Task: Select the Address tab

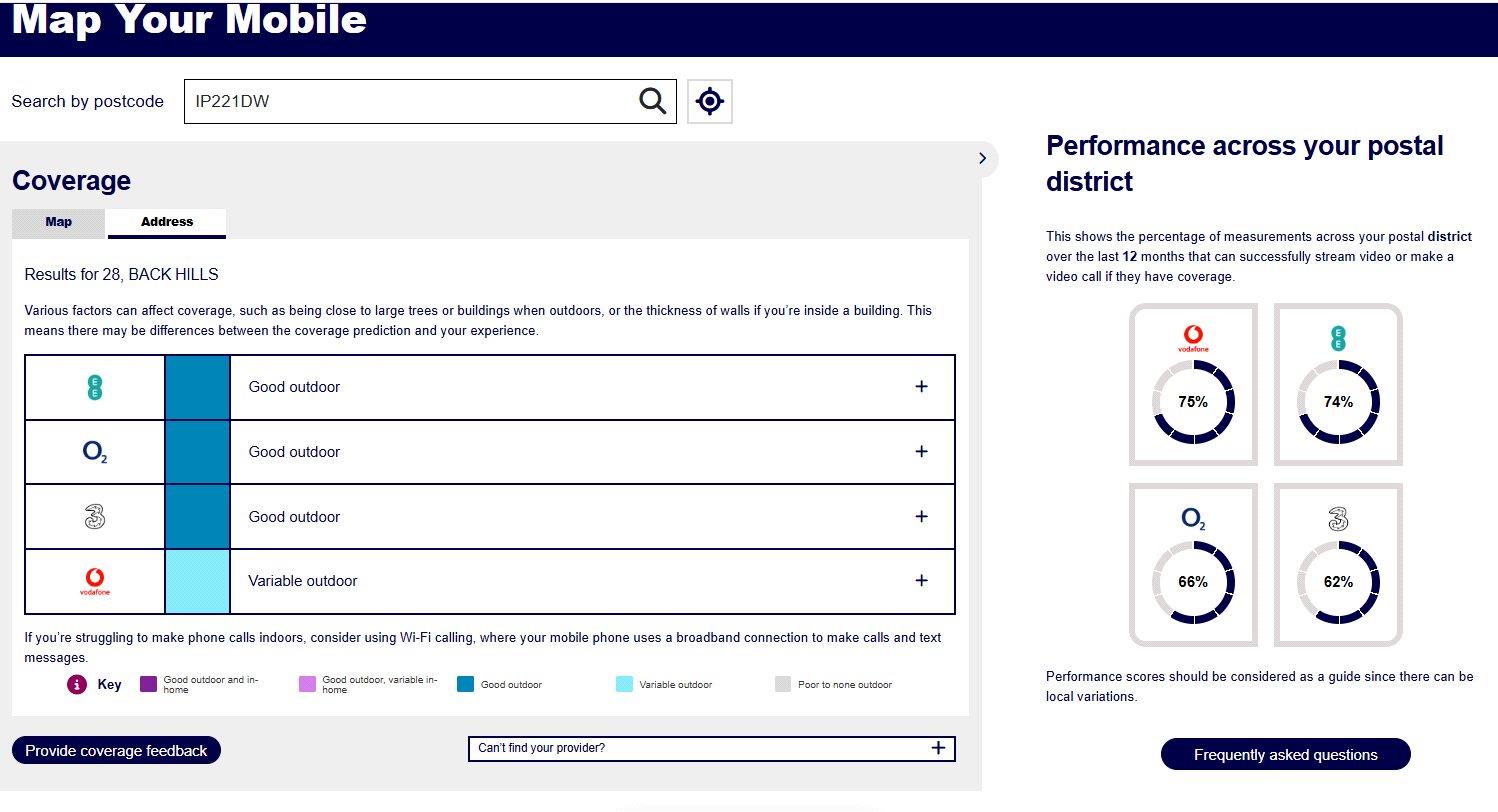Action: pyautogui.click(x=167, y=223)
